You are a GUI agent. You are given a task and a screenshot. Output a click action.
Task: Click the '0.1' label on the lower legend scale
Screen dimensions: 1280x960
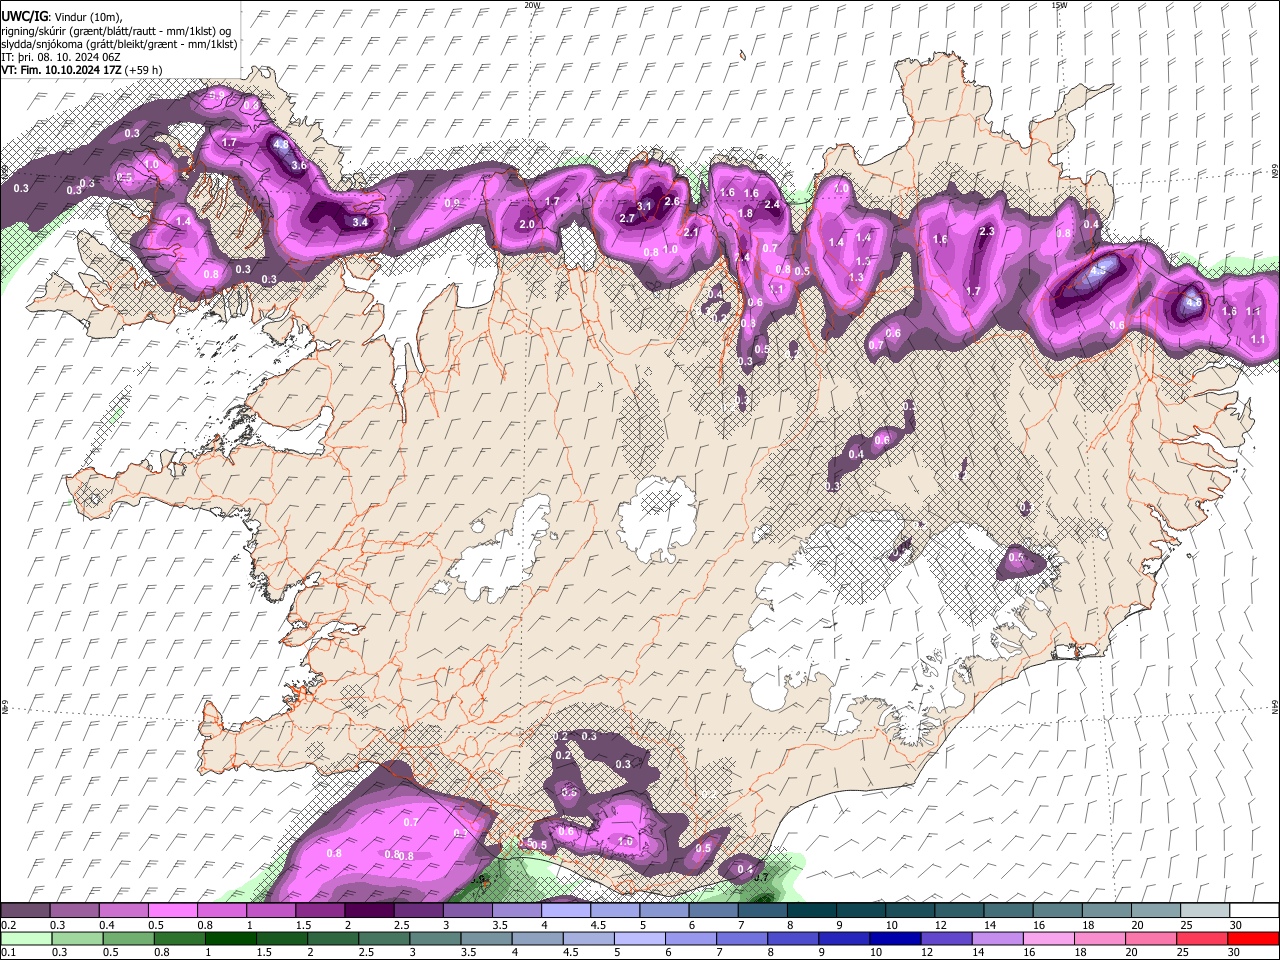[7, 953]
